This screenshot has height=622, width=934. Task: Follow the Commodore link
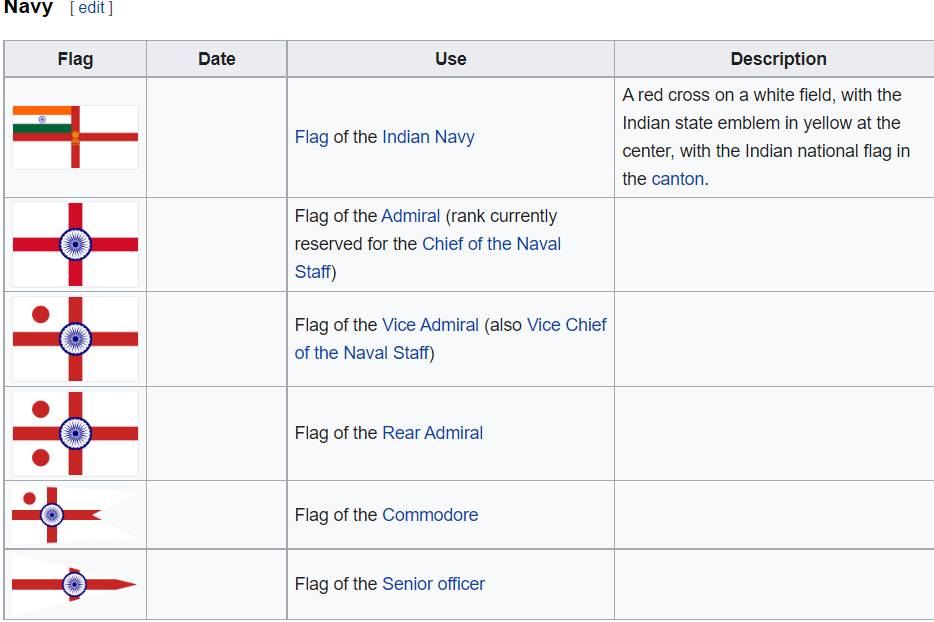click(430, 515)
